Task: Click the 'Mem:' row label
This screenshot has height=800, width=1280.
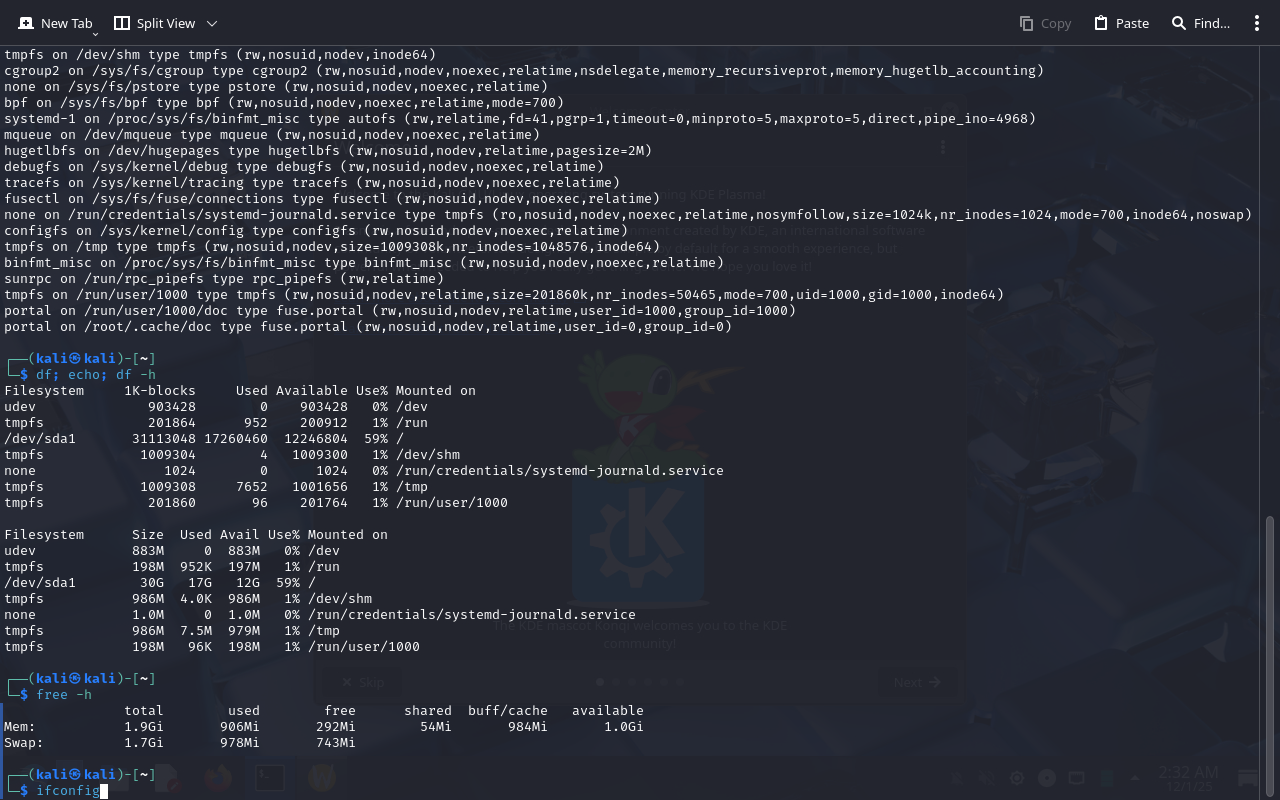Action: tap(20, 727)
